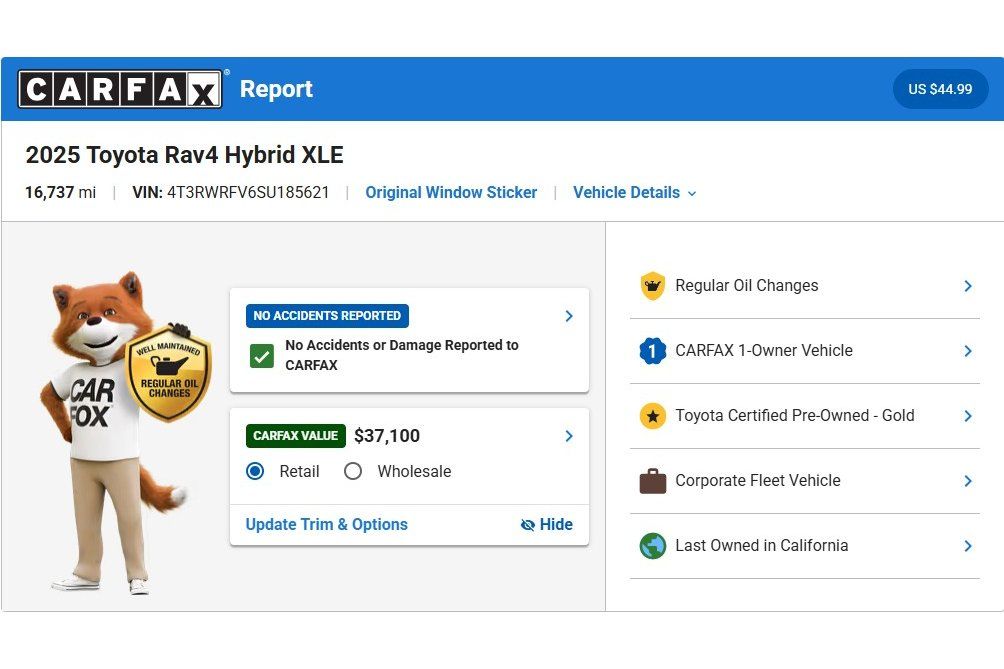Image resolution: width=1004 pixels, height=669 pixels.
Task: Click the CARFAX logo
Action: 120,89
